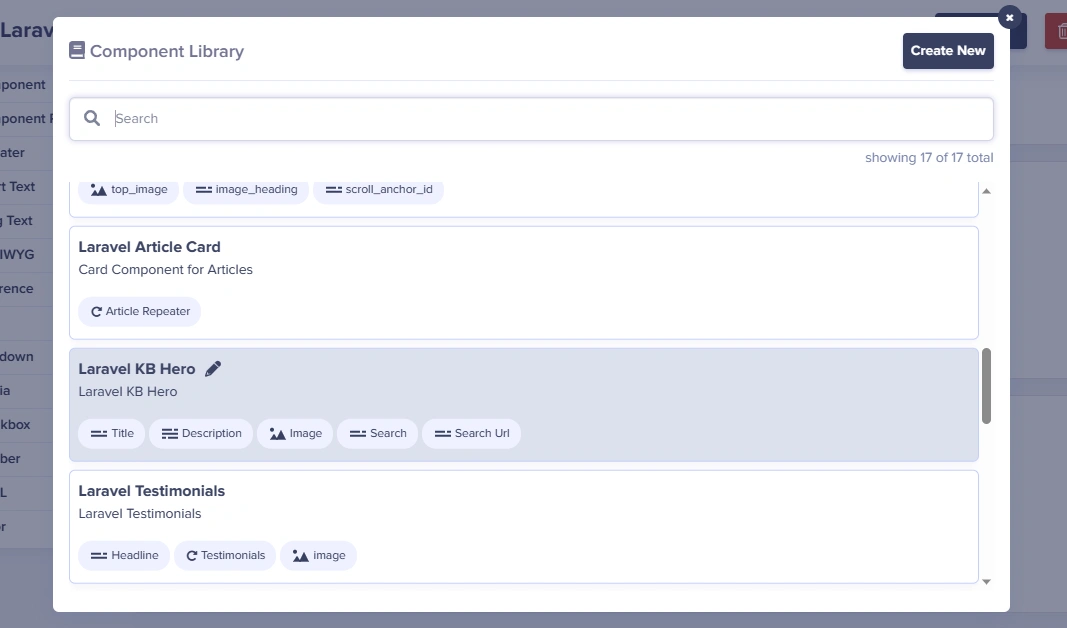Click the repeater icon in Article Repeater tag
This screenshot has width=1067, height=628.
96,312
